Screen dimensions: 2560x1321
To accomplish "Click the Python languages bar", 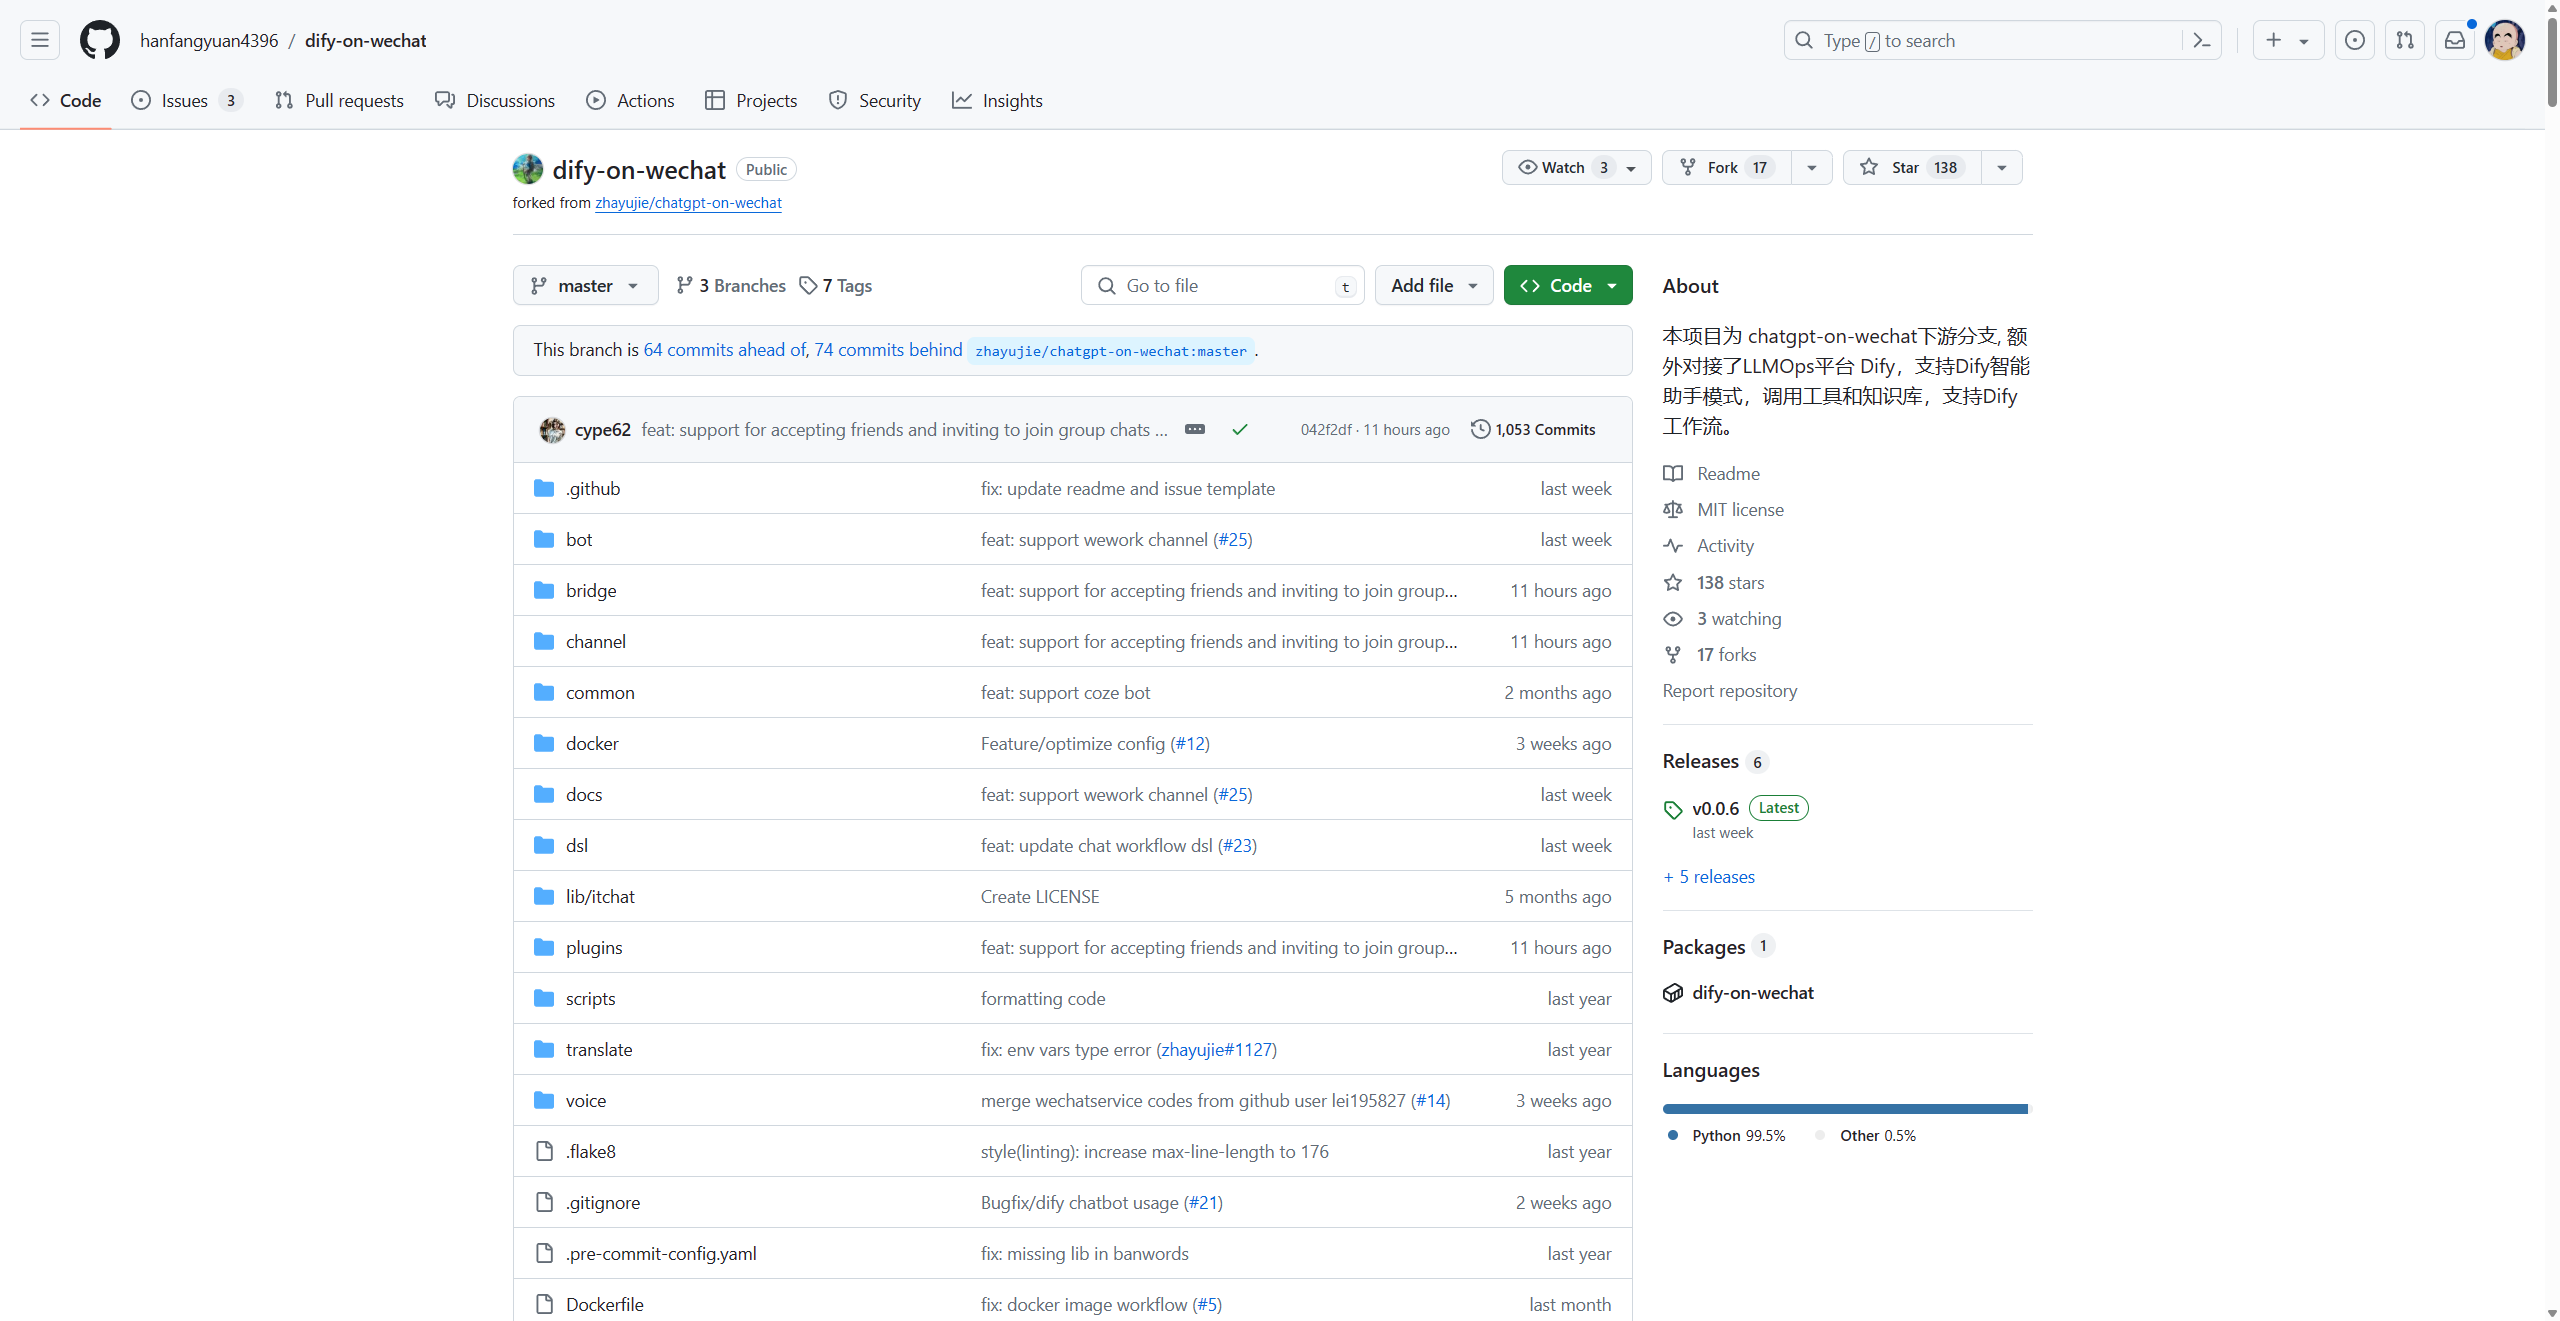I will 1844,1108.
